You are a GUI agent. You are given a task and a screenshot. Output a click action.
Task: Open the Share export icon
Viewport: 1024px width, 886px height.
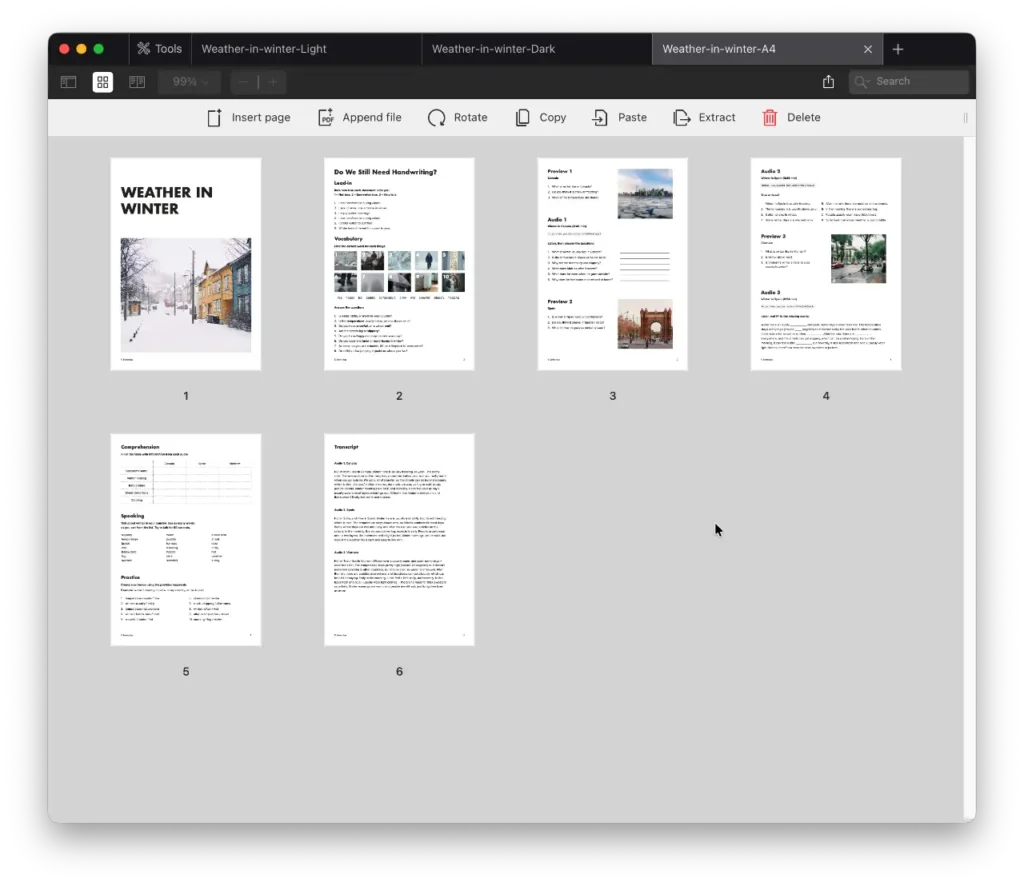pos(828,82)
